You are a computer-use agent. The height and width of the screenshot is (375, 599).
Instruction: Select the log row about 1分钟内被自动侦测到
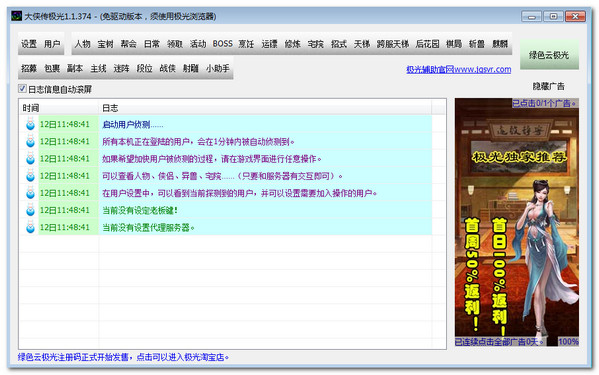(225, 142)
